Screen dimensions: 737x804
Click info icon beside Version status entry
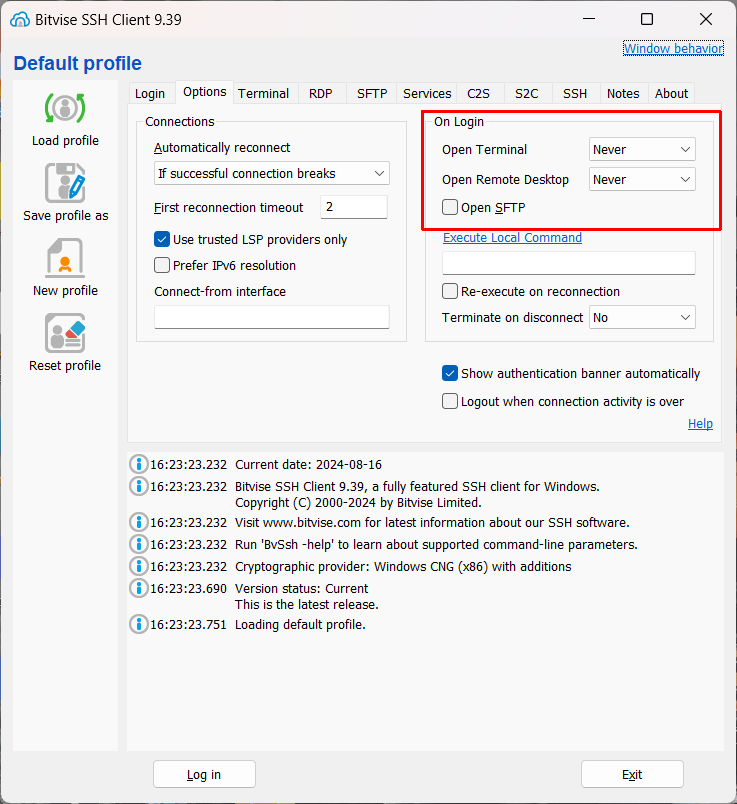(x=138, y=588)
